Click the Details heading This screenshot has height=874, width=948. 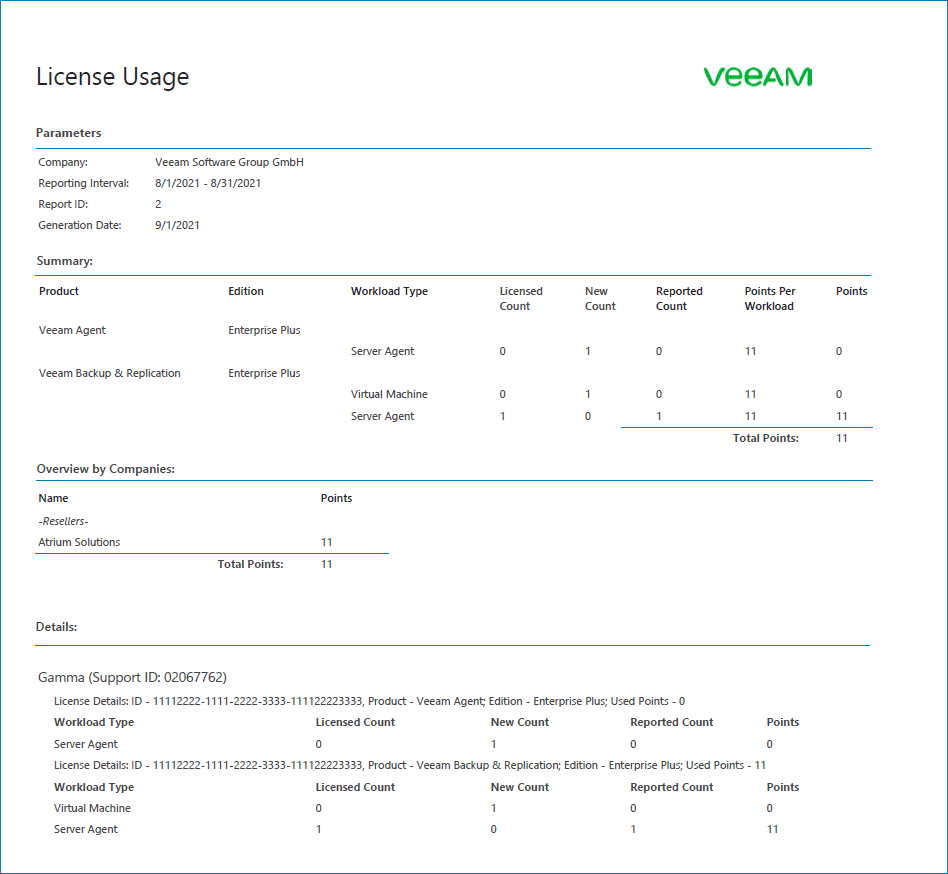click(56, 627)
